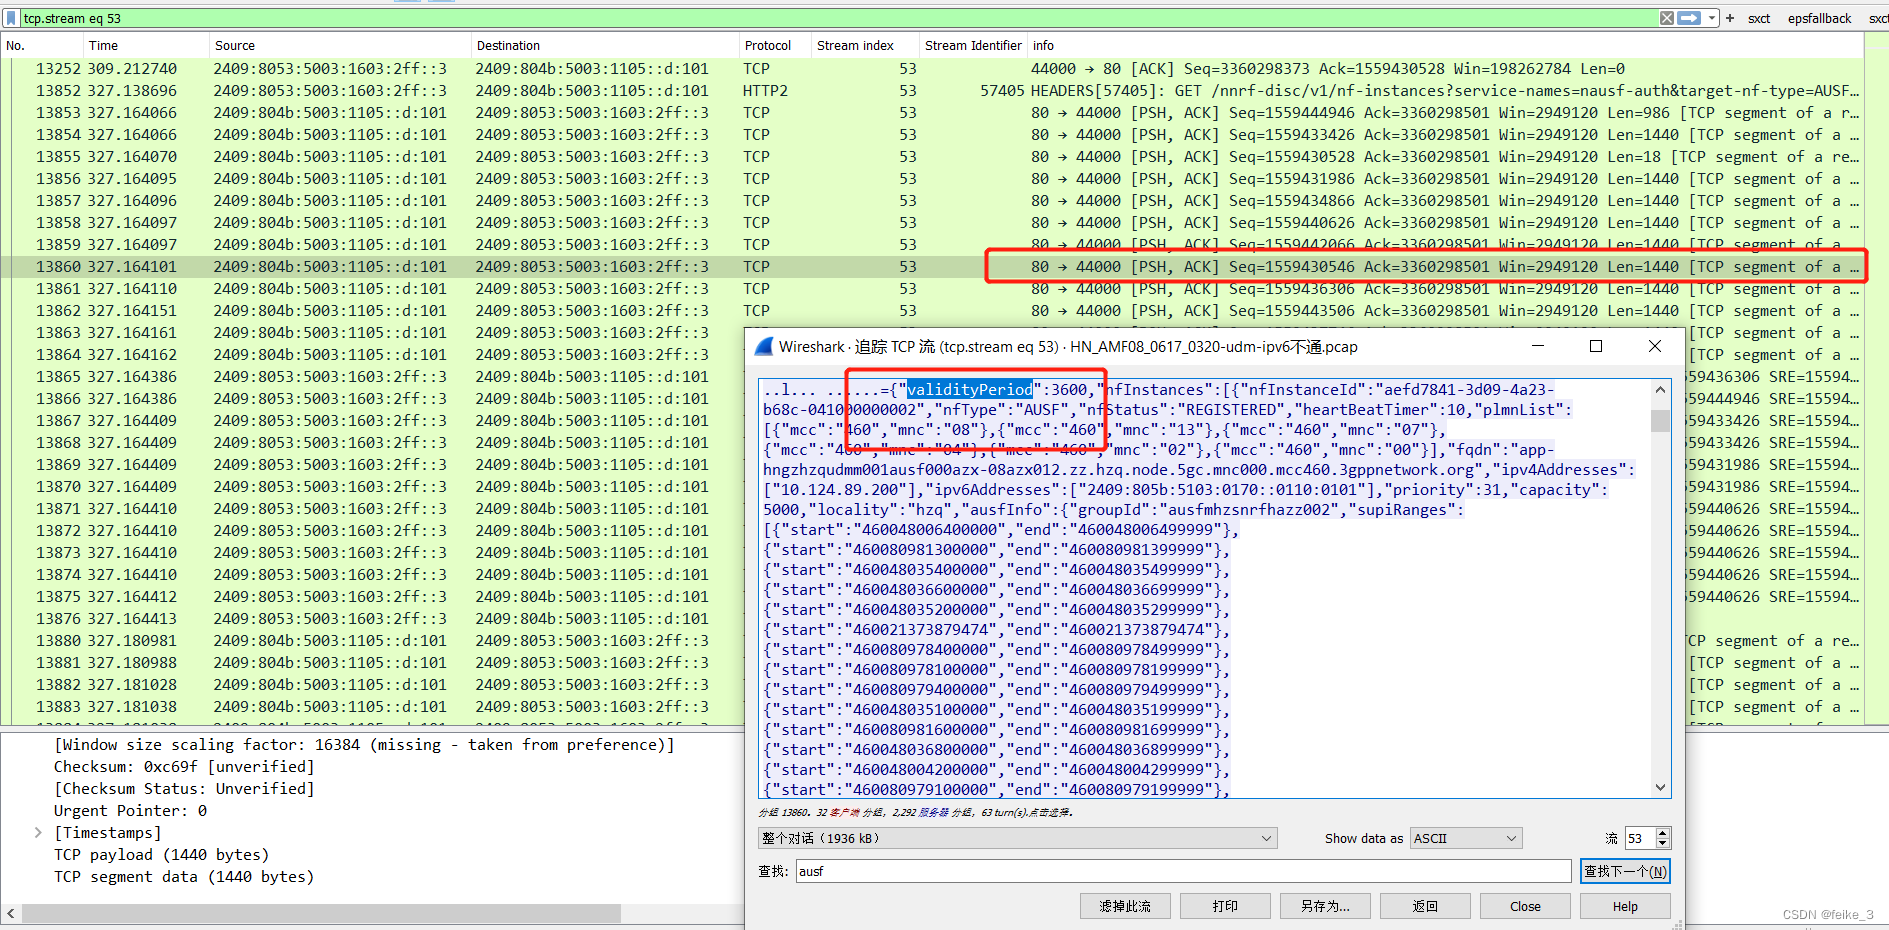Screen dimensions: 1889x930
Task: Sort by the Stream index column header
Action: tap(865, 45)
